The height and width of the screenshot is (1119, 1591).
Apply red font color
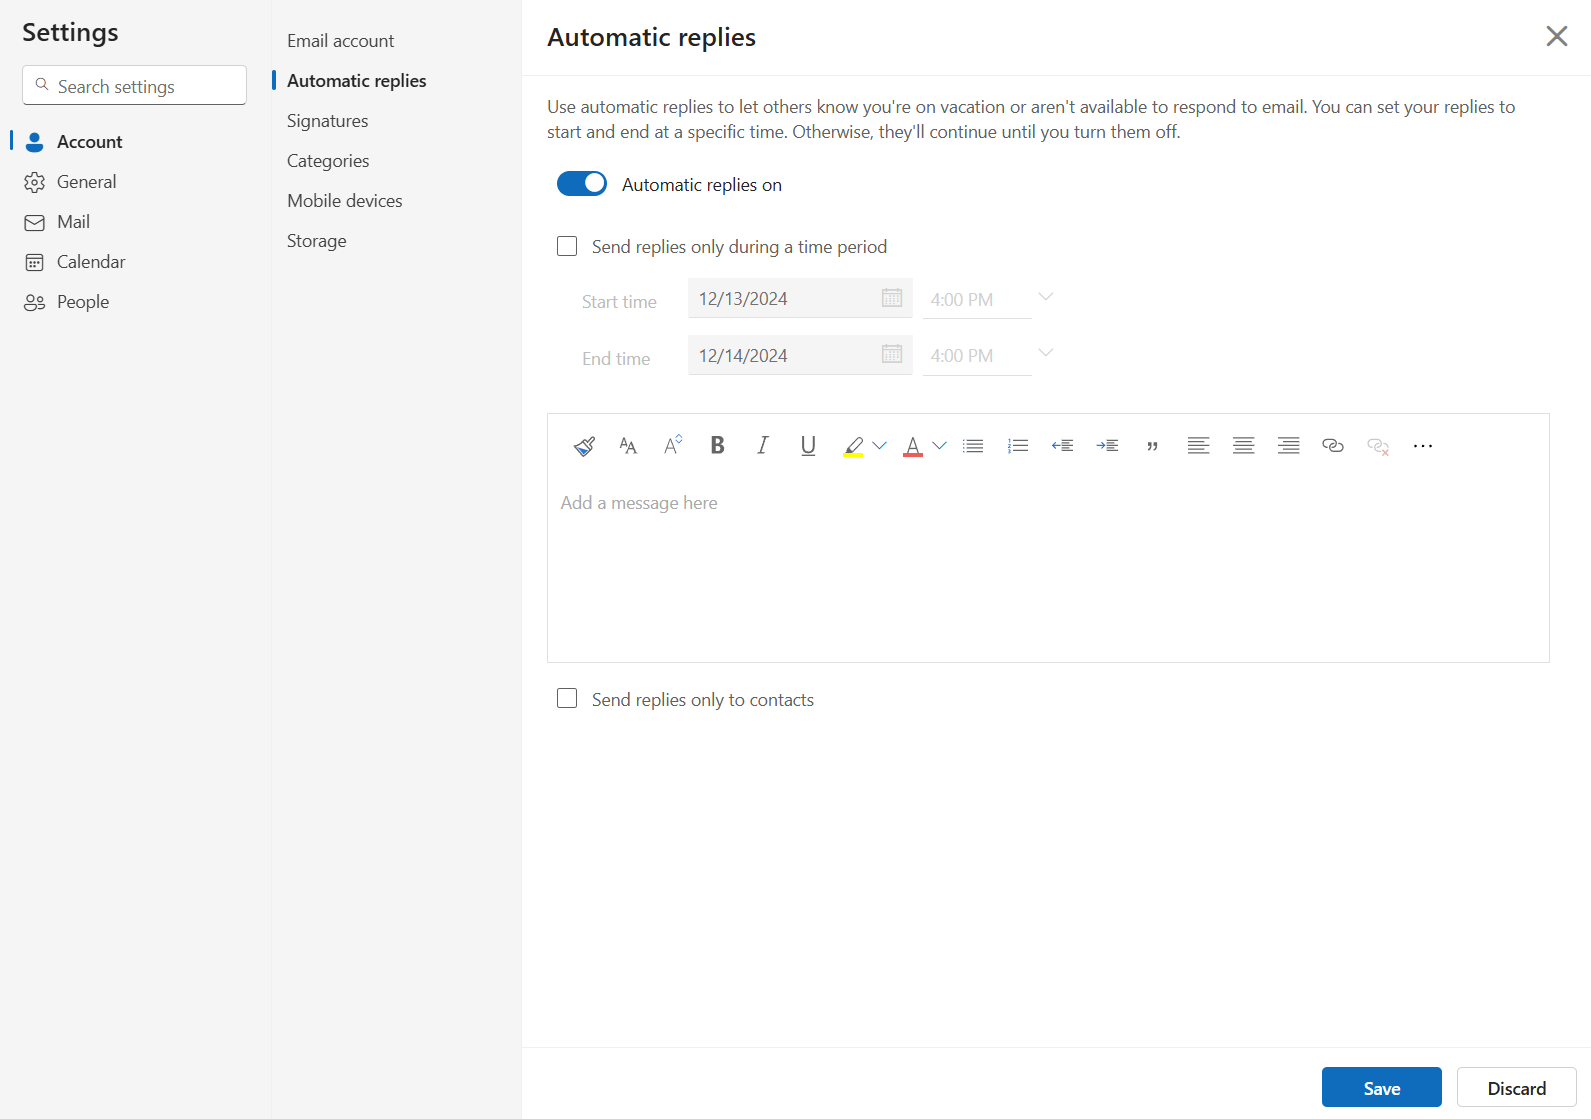pos(912,446)
